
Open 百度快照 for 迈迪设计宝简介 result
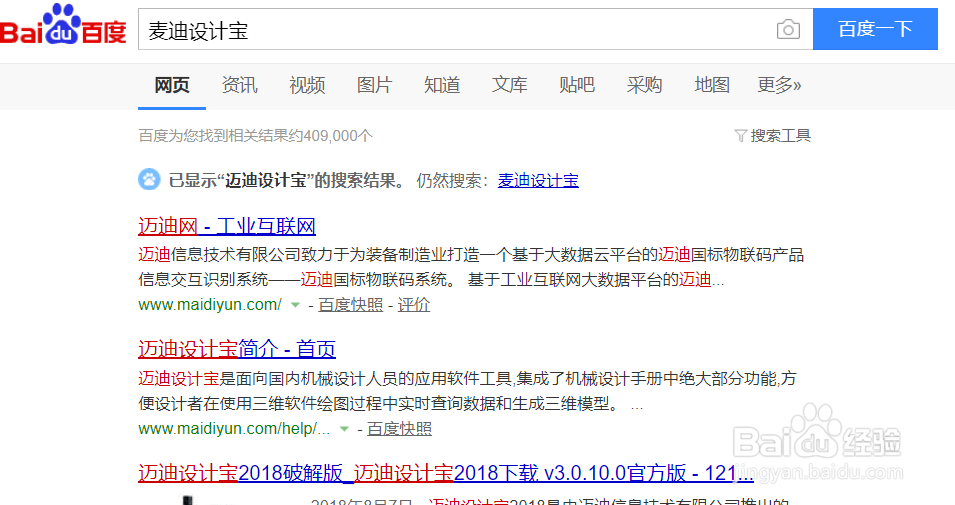pyautogui.click(x=400, y=429)
